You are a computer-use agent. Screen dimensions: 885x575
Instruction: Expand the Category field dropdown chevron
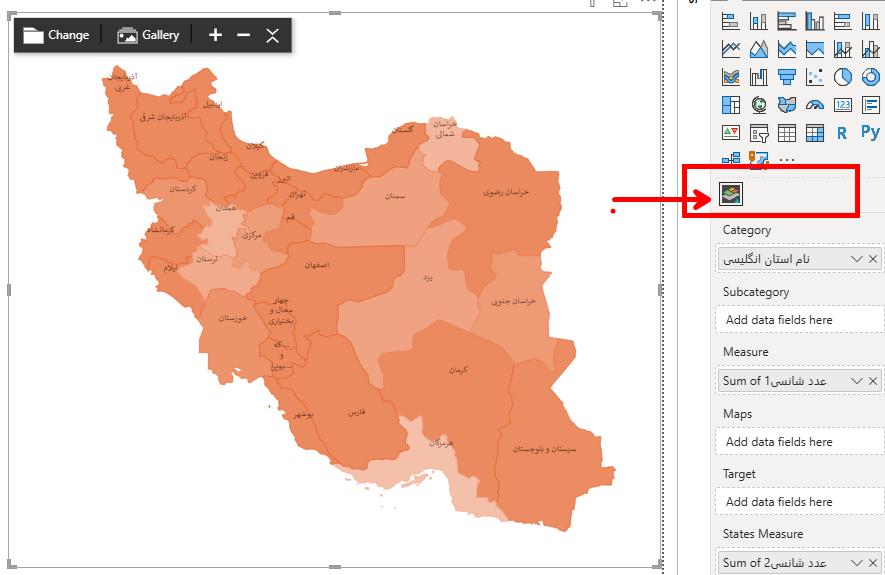(857, 259)
